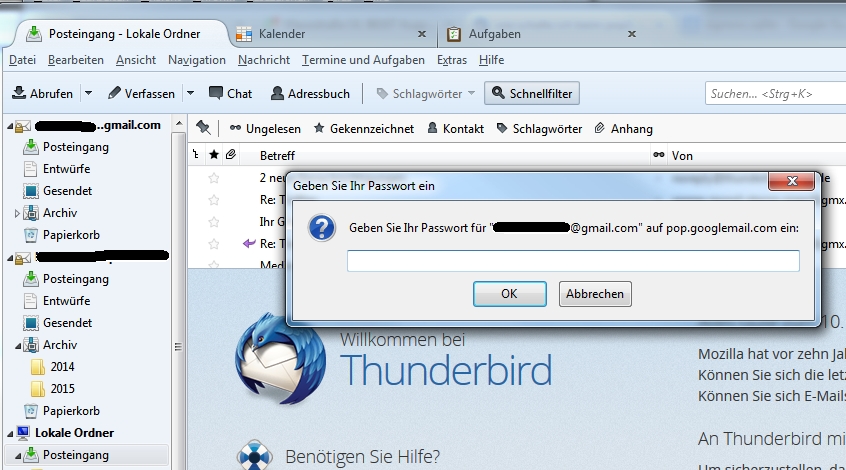This screenshot has height=470, width=846.
Task: Select Papierkorb under the second account
Action: [x=71, y=411]
